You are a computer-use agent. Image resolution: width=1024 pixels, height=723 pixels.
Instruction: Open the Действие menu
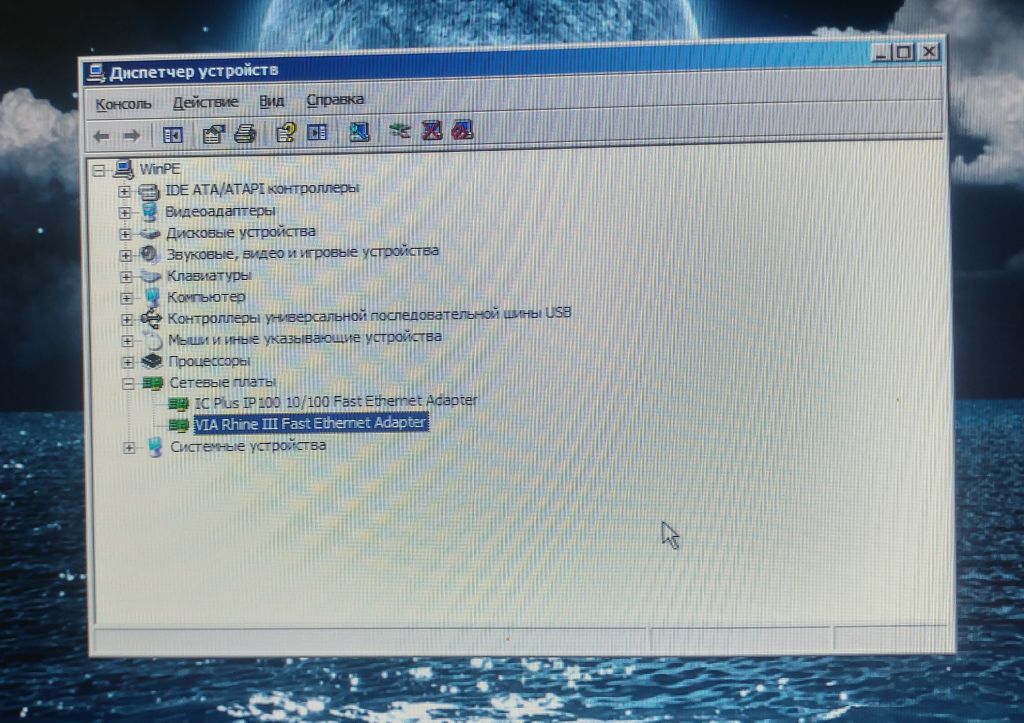pos(205,103)
